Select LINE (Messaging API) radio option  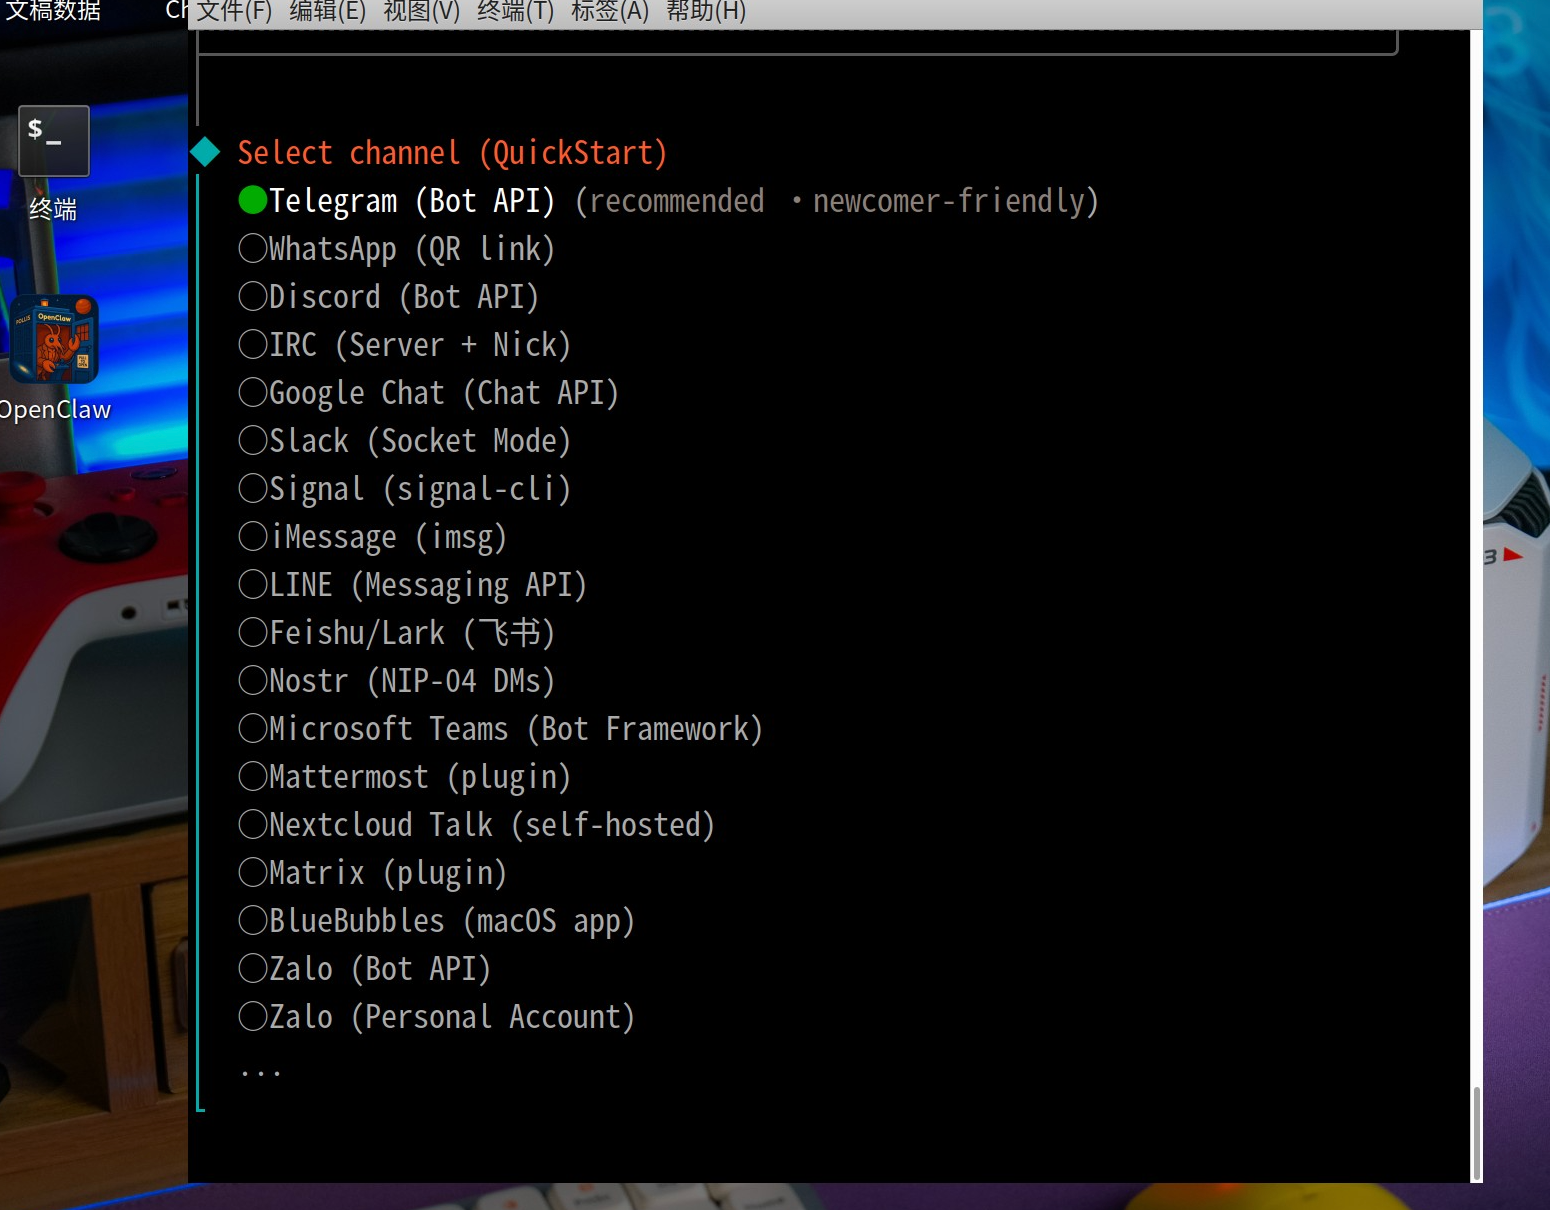tap(253, 584)
